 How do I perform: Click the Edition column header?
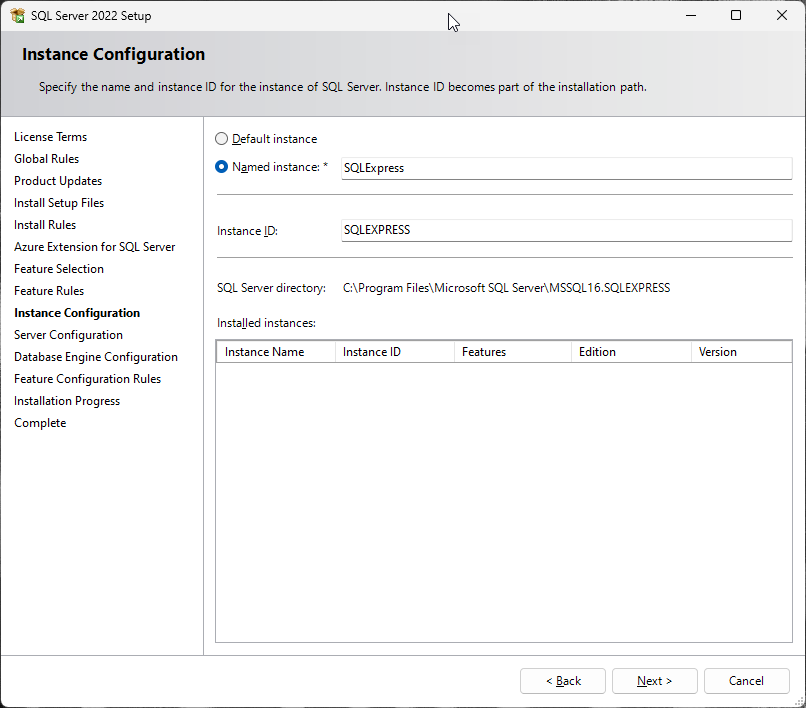630,352
